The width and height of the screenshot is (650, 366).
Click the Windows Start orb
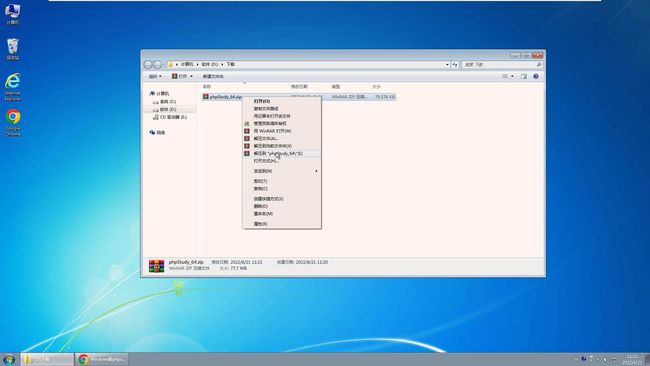coord(9,359)
